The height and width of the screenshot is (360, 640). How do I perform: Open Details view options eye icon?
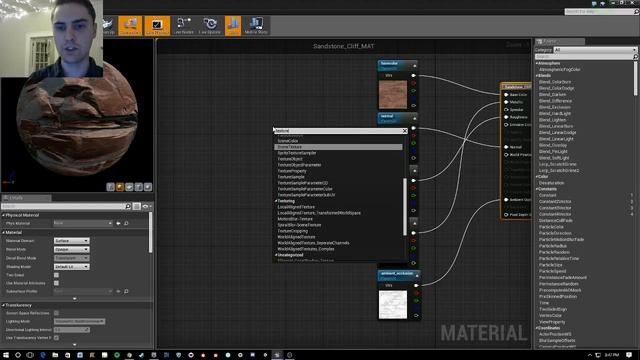[146, 207]
